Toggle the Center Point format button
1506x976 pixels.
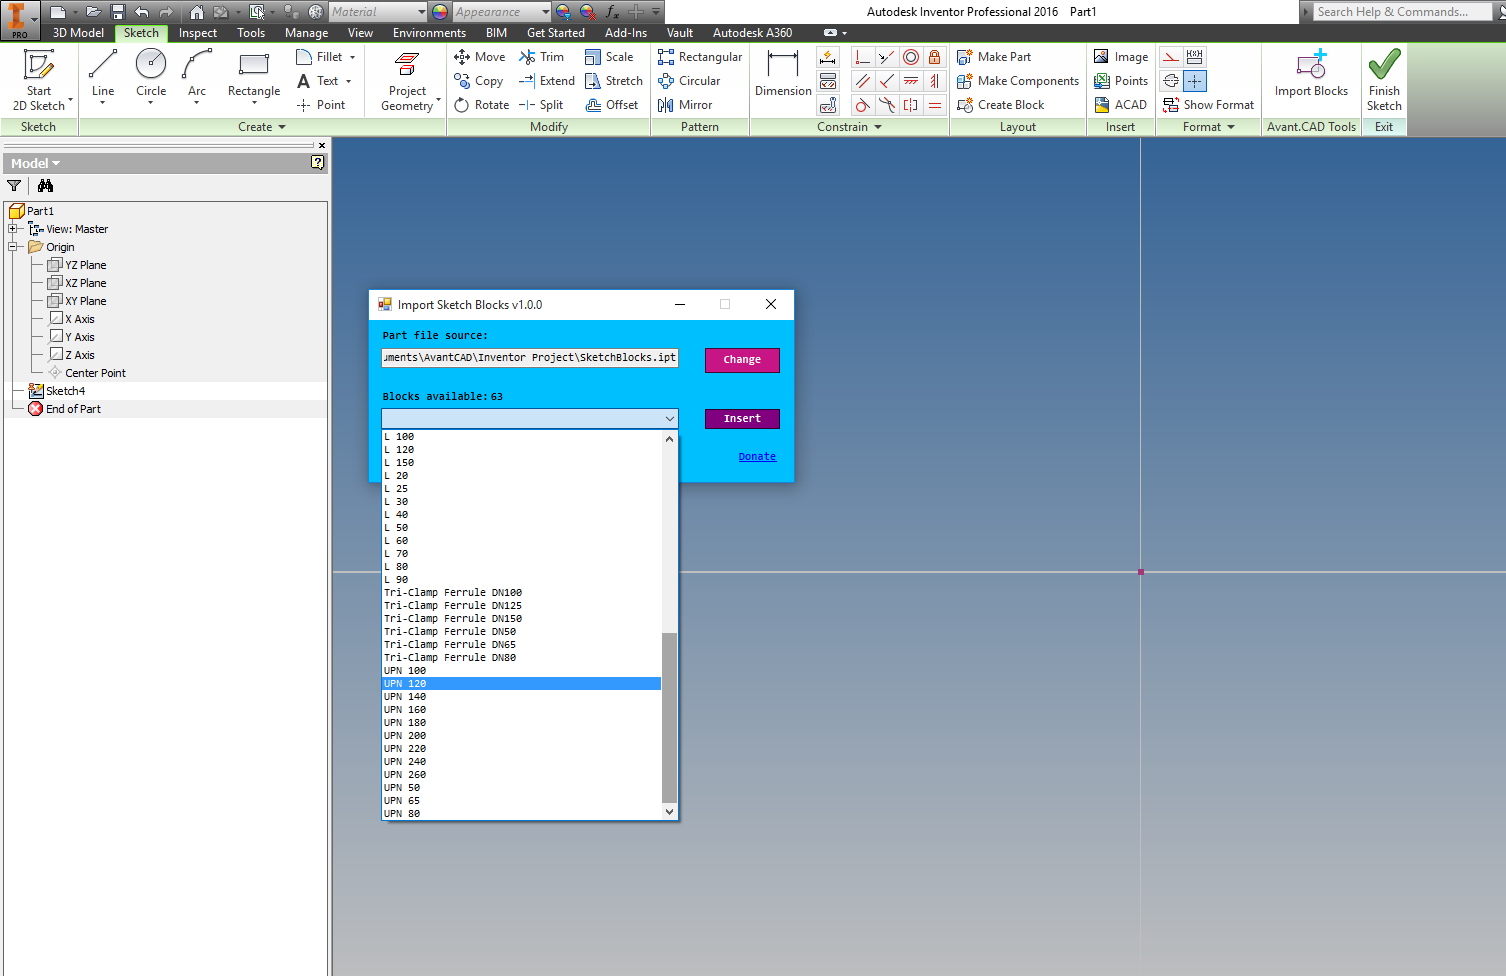(1195, 81)
